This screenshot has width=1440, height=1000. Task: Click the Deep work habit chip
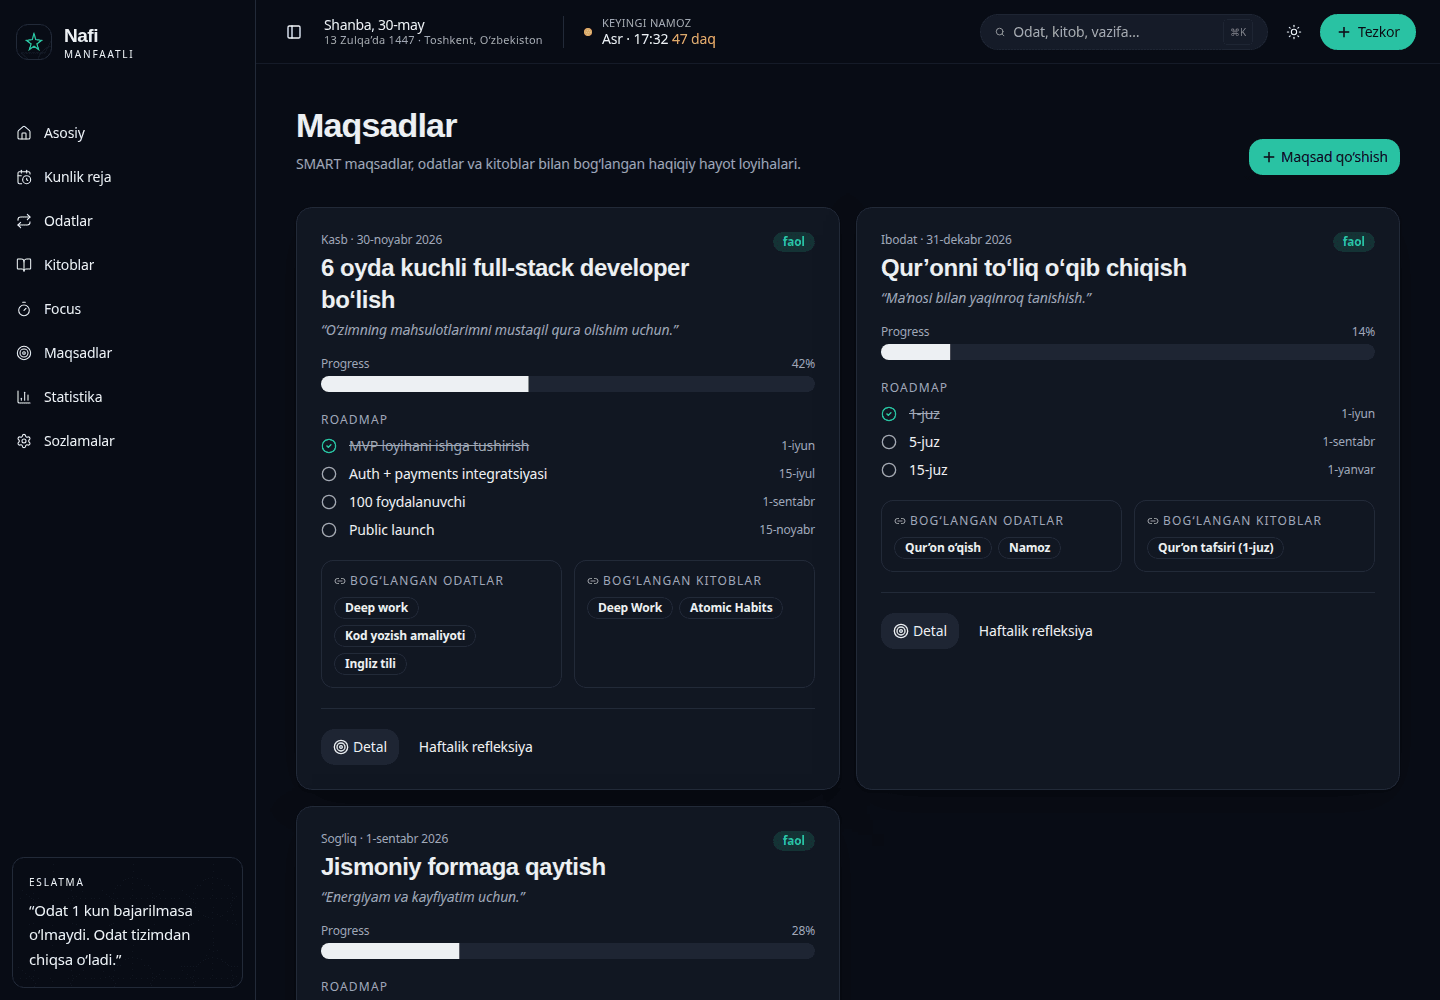click(376, 608)
